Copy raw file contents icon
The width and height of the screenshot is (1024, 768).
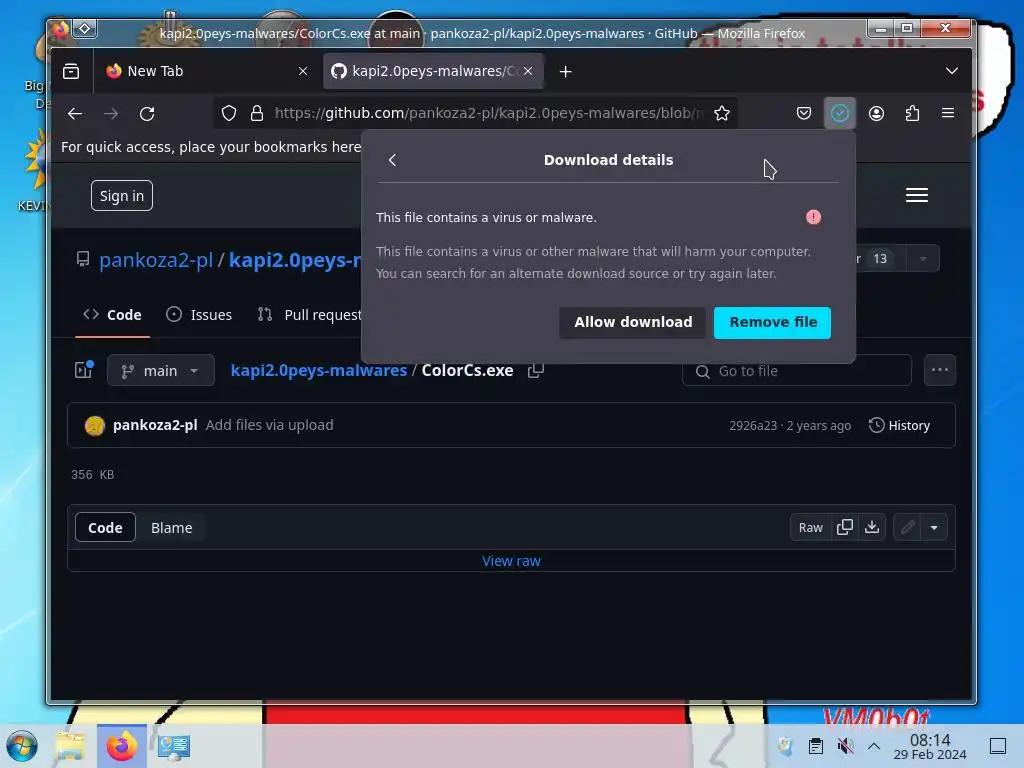[844, 528]
